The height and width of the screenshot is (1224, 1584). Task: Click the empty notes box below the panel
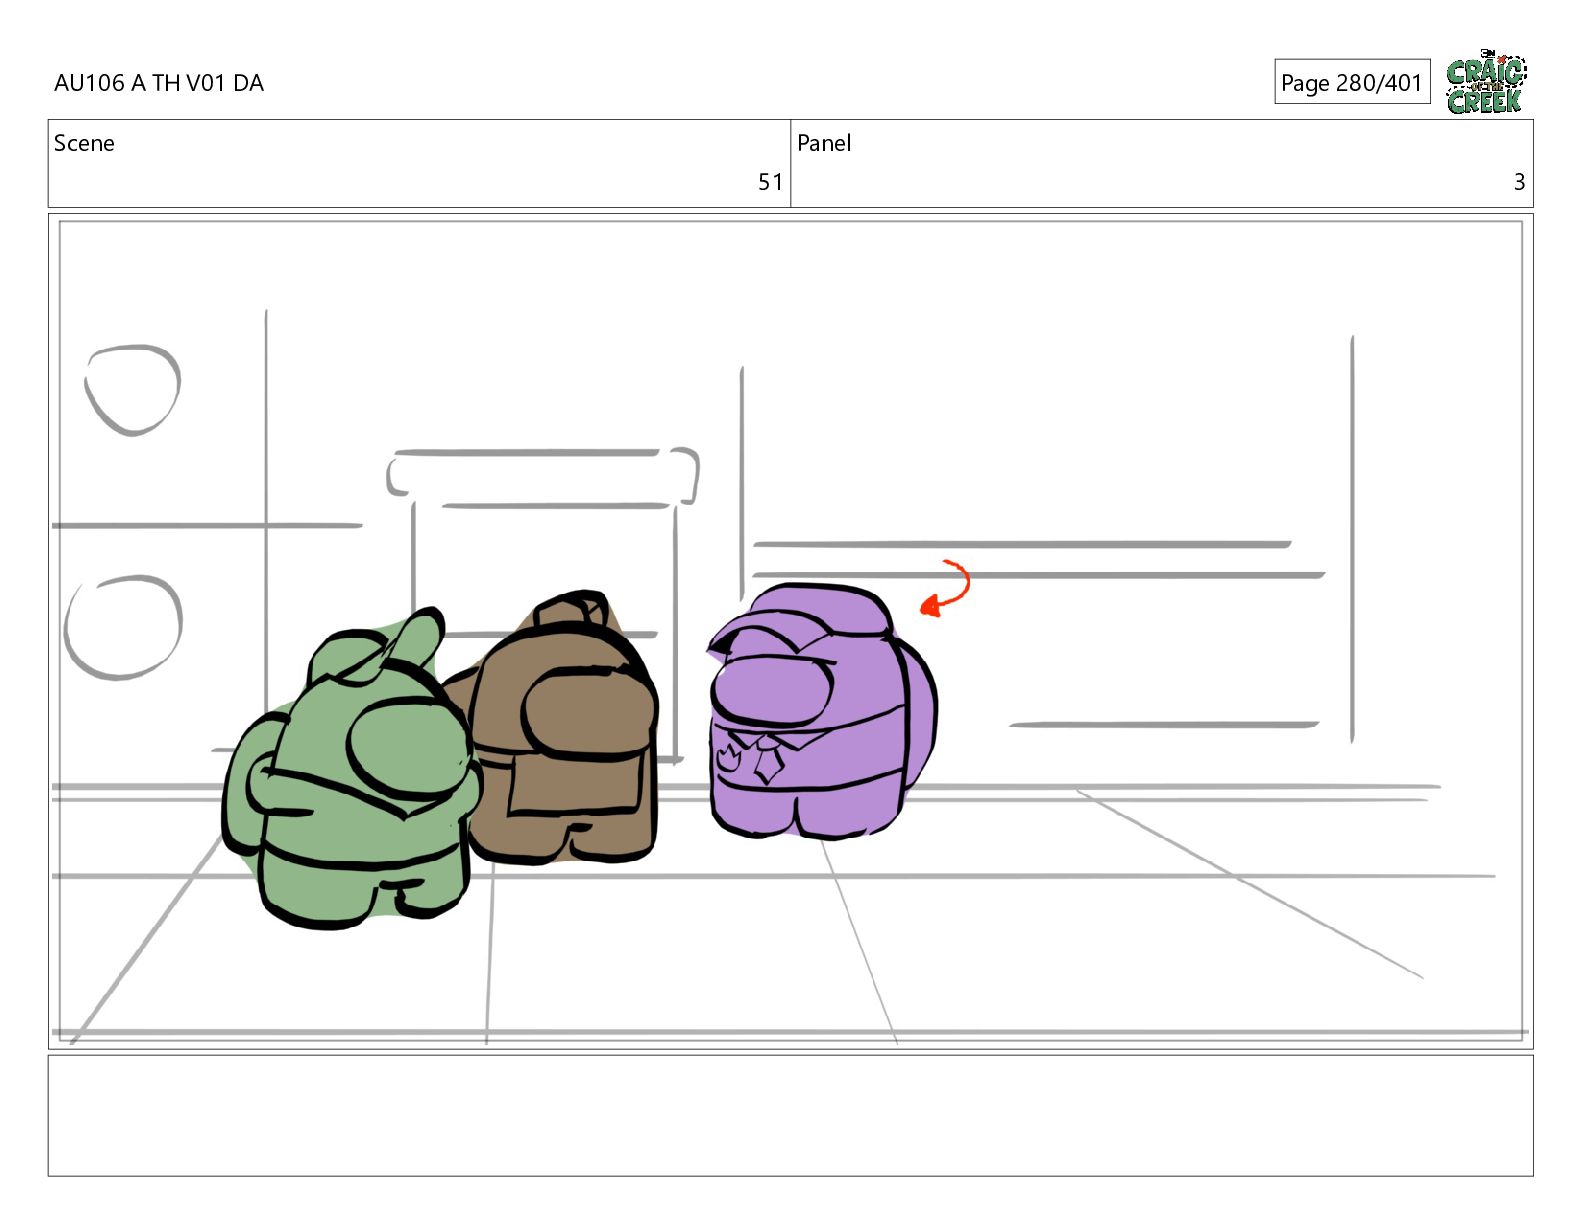(790, 1115)
